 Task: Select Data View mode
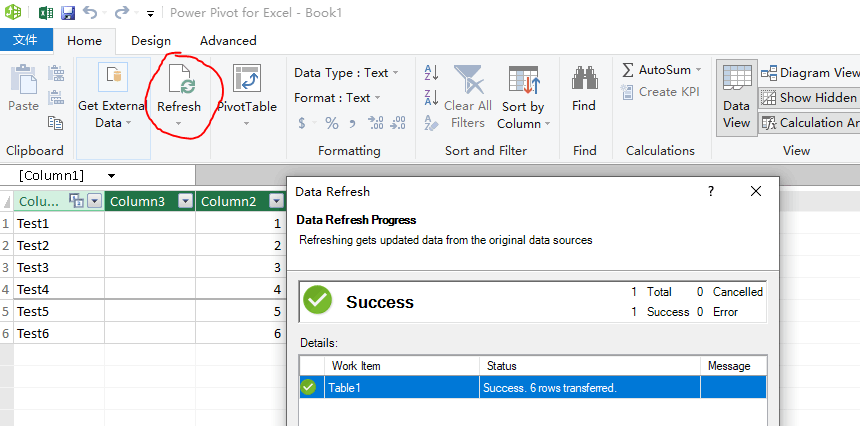coord(737,98)
